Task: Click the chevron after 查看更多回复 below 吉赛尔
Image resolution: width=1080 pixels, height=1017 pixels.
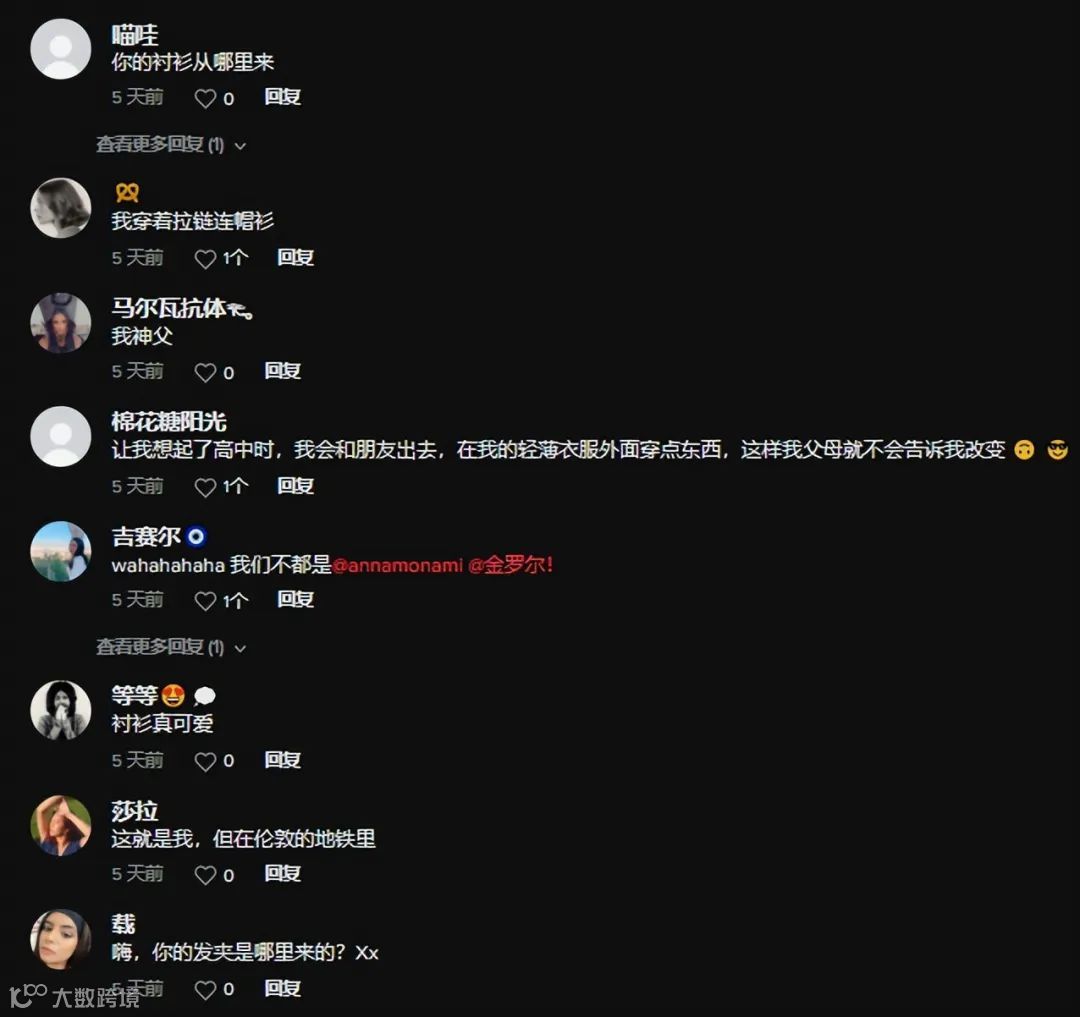Action: (240, 649)
